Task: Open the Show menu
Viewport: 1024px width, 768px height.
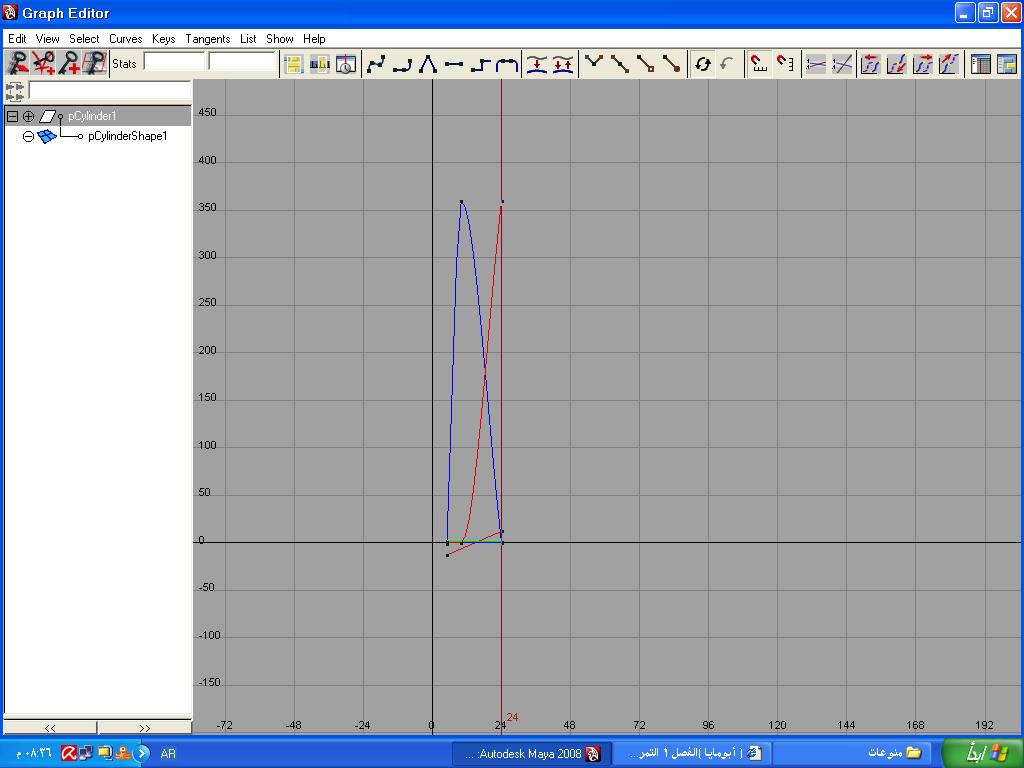Action: (x=280, y=39)
